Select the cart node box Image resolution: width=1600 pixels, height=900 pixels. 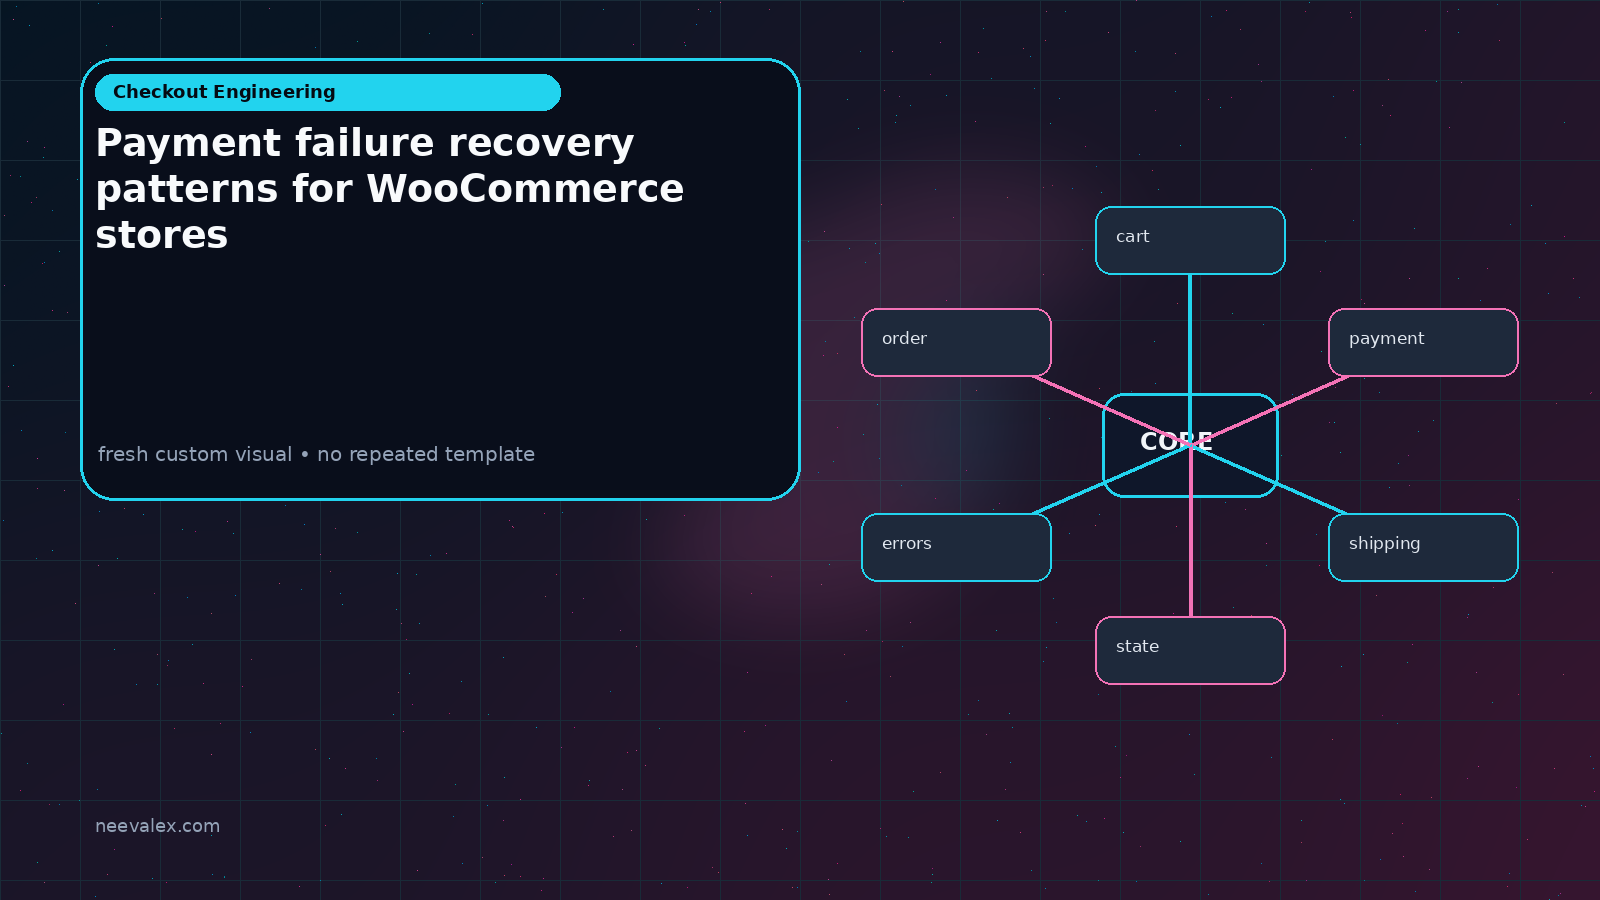1190,240
